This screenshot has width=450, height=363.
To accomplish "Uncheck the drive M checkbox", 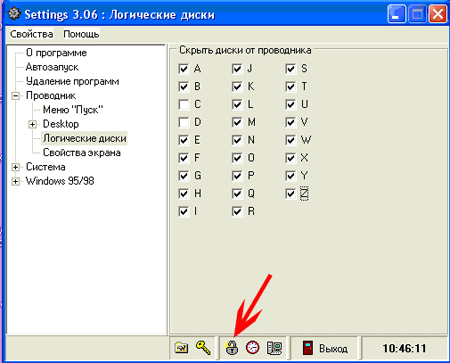I will point(237,122).
